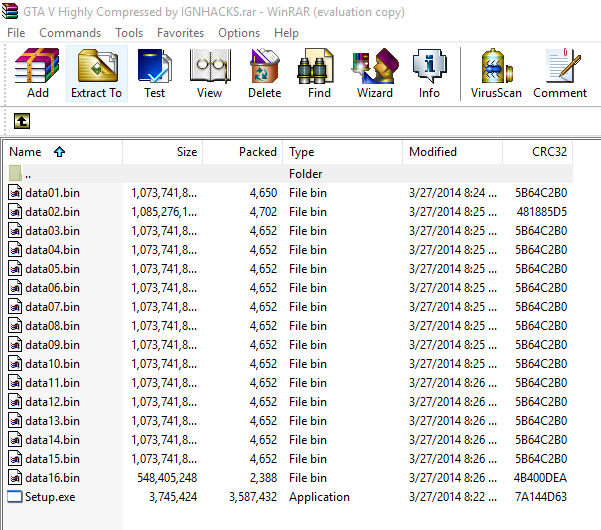Screen dimensions: 601x530
Task: Click the packed size 4,702
Action: [263, 212]
